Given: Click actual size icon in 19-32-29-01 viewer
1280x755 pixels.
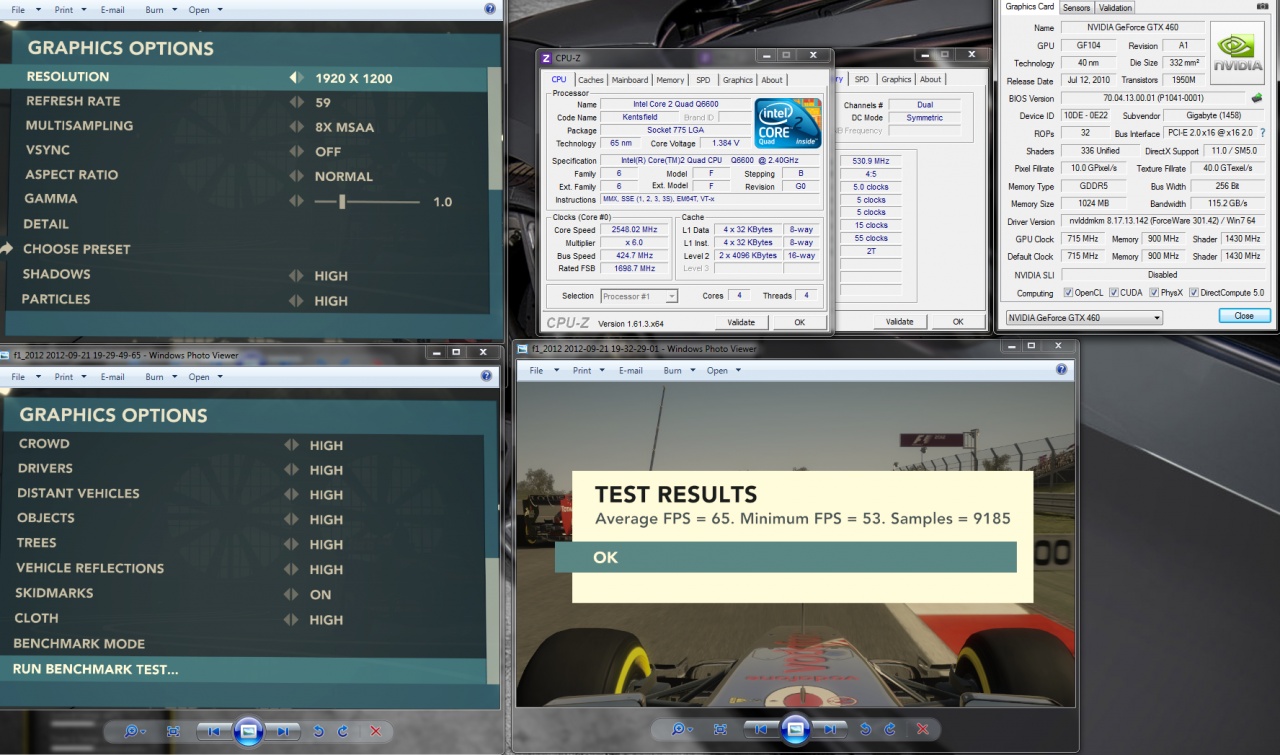Looking at the screenshot, I should pyautogui.click(x=720, y=729).
